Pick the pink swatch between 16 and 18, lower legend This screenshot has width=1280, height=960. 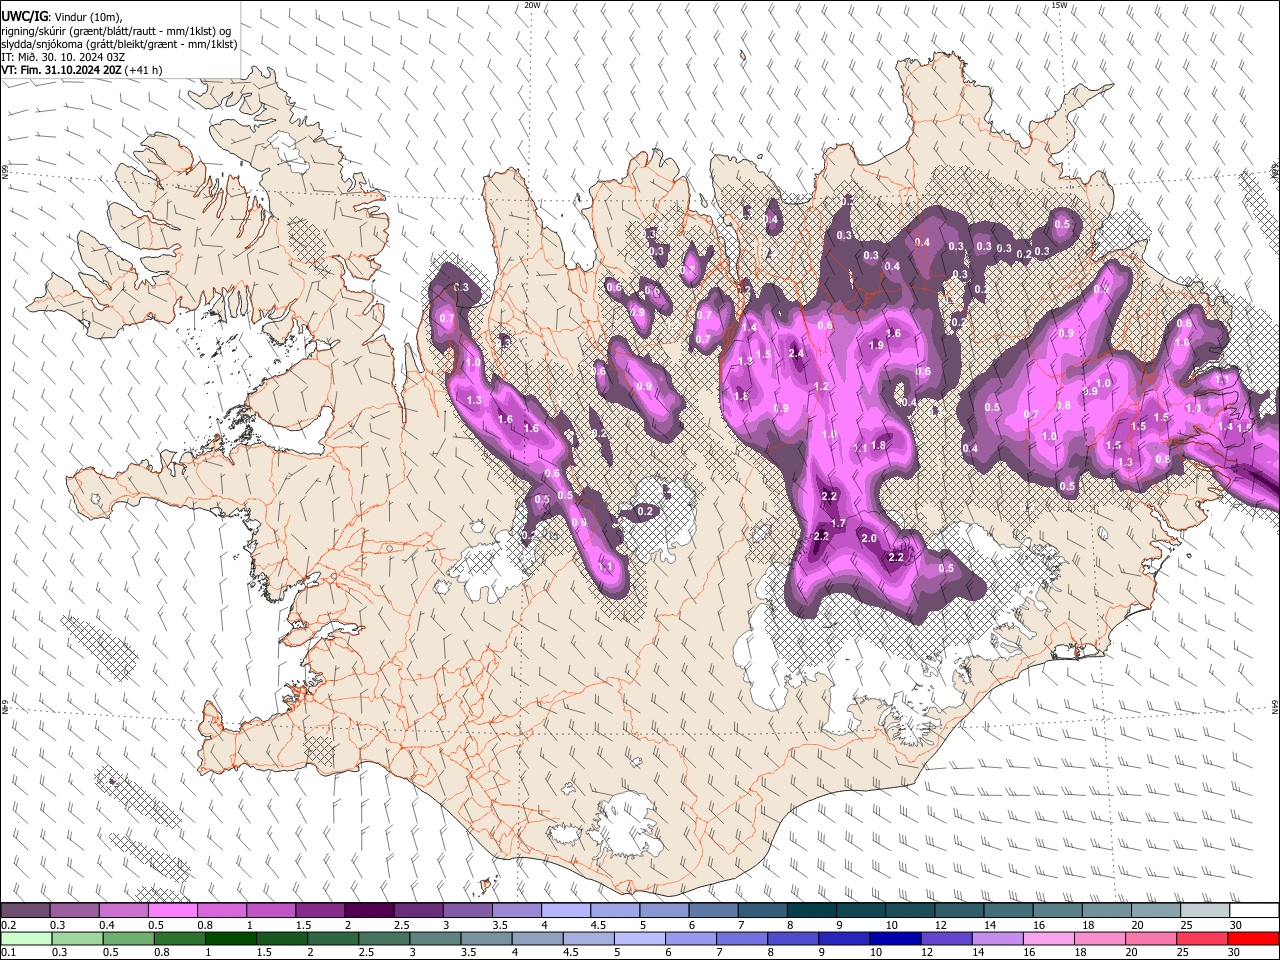coord(1049,938)
